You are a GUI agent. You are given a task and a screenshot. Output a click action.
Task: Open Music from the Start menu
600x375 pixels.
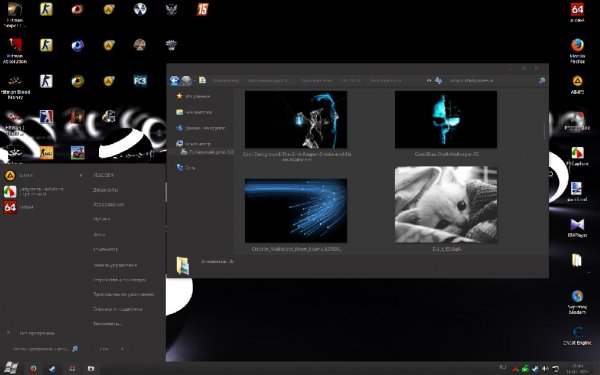tap(101, 219)
